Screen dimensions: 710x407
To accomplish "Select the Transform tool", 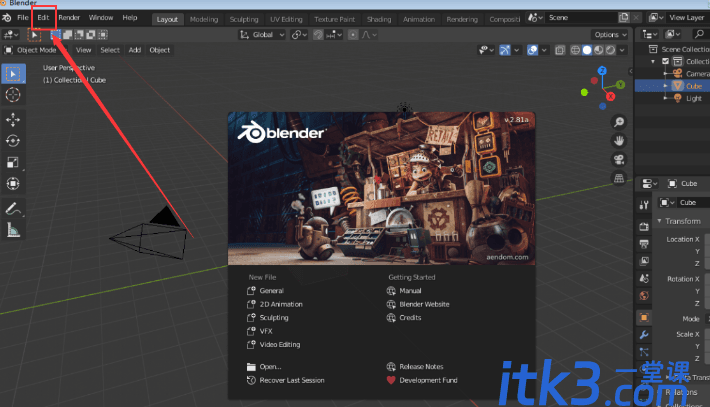I will pos(13,183).
